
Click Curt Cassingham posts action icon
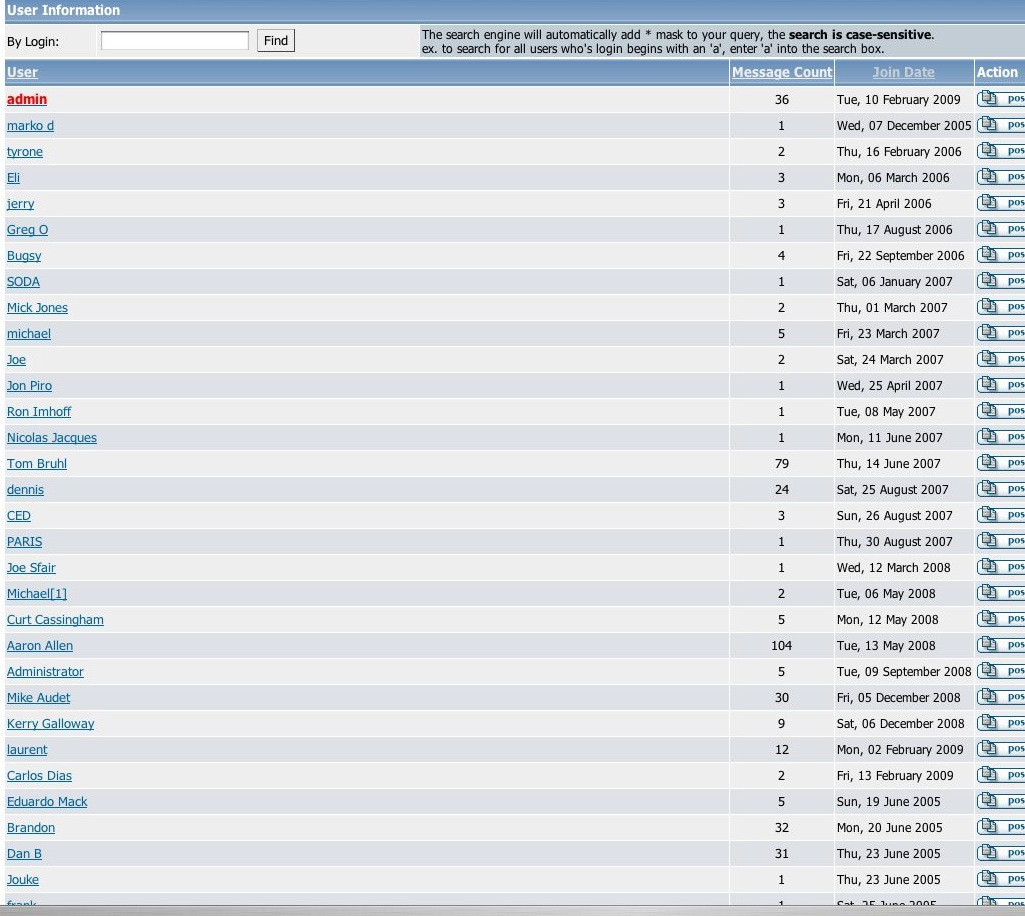[1001, 619]
